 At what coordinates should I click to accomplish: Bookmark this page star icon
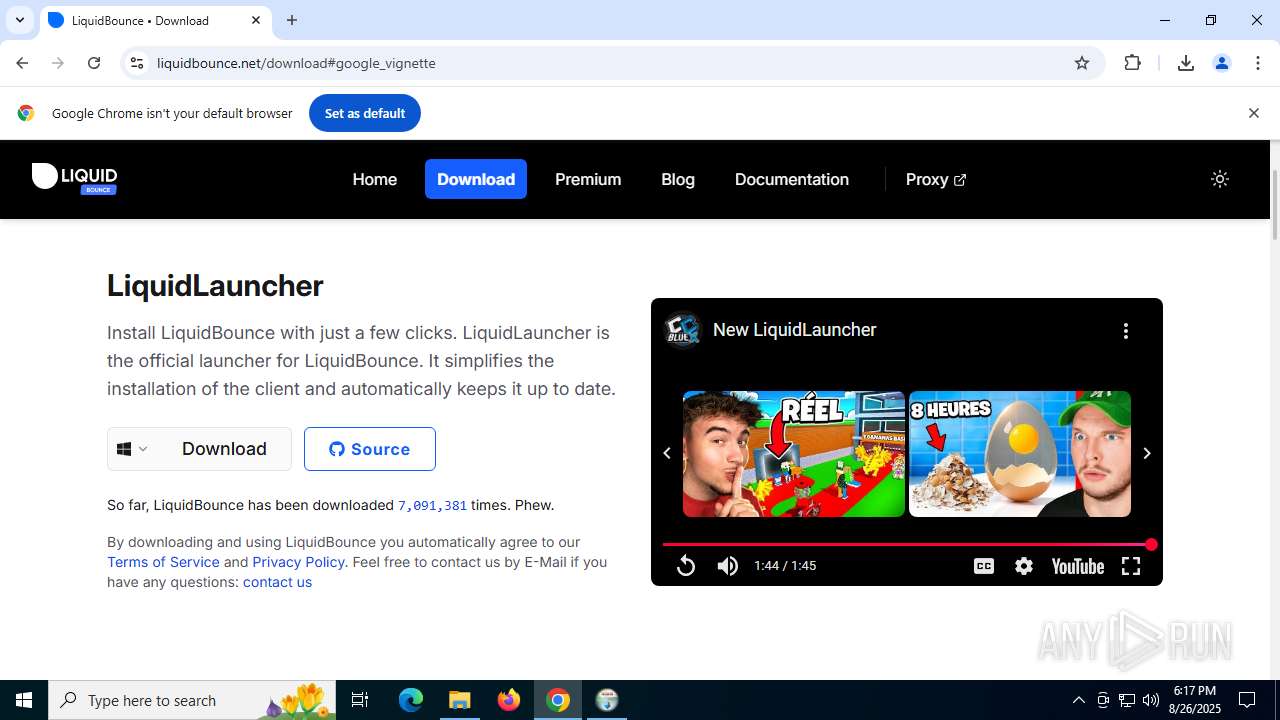click(1082, 63)
